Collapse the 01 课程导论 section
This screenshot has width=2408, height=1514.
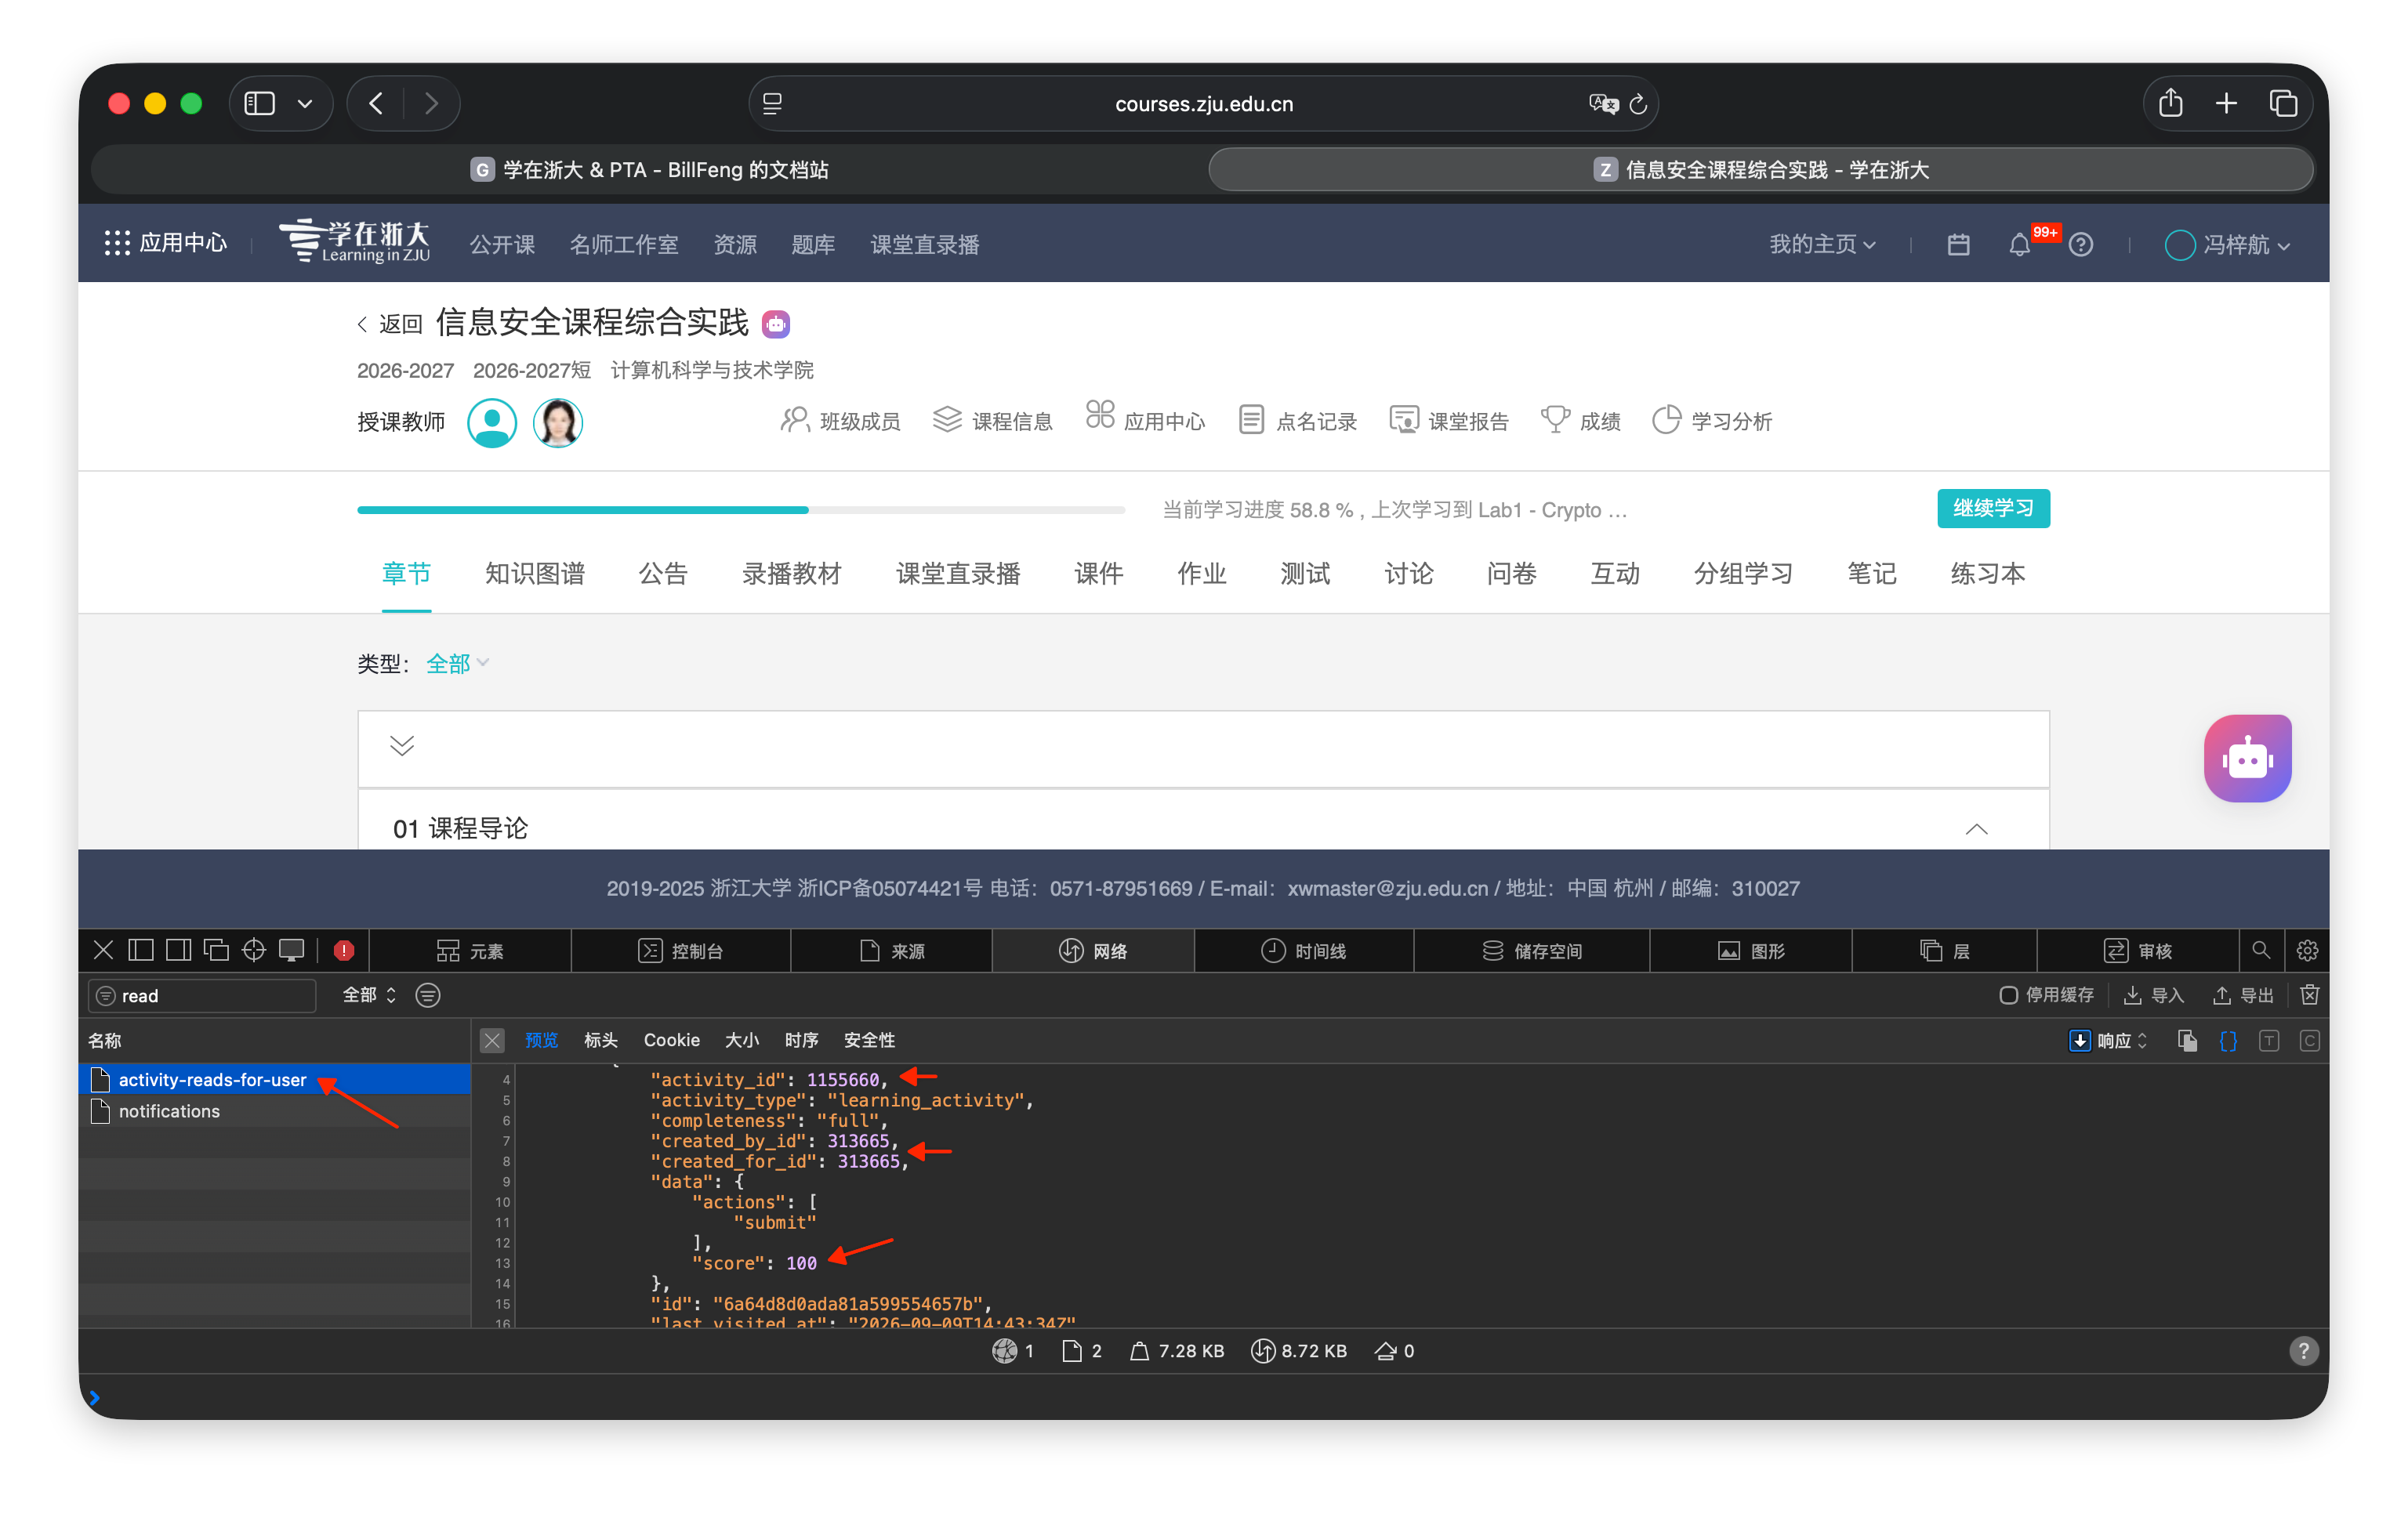point(1976,829)
